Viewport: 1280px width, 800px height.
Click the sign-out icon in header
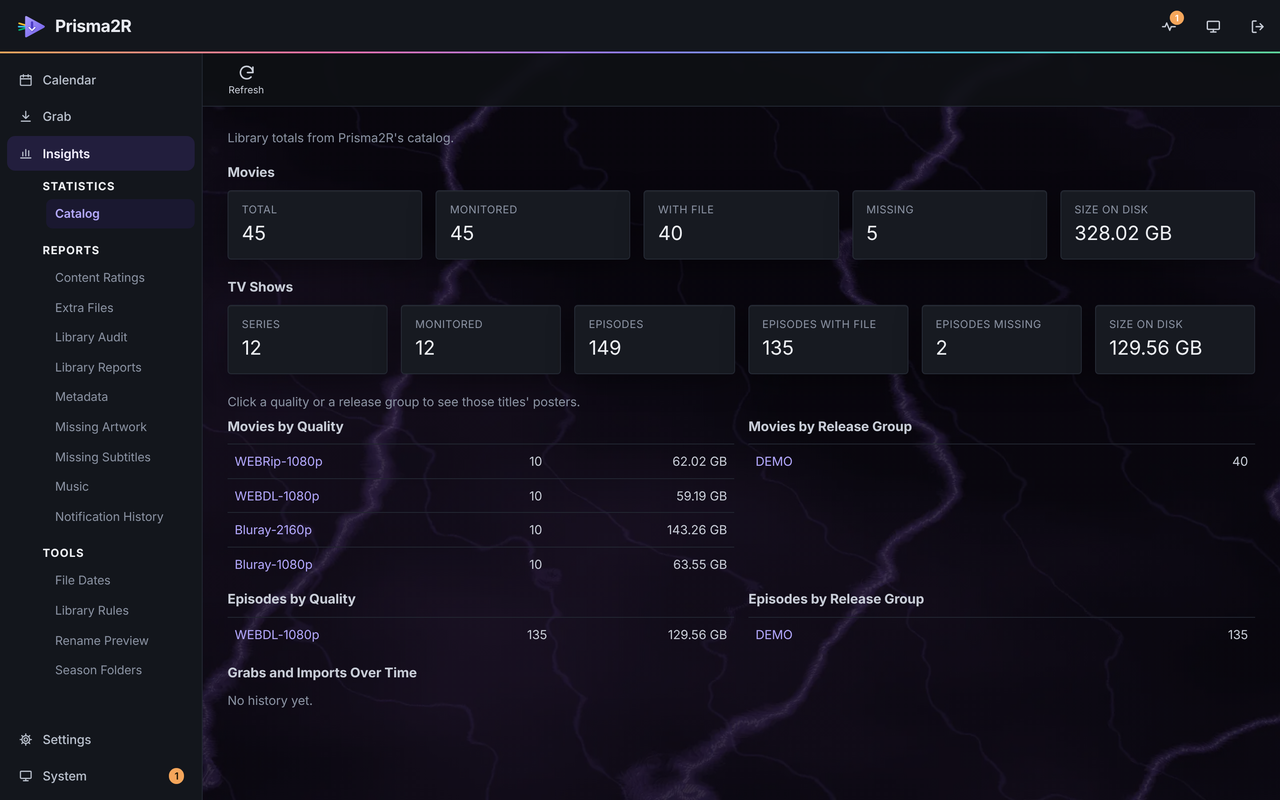tap(1257, 26)
